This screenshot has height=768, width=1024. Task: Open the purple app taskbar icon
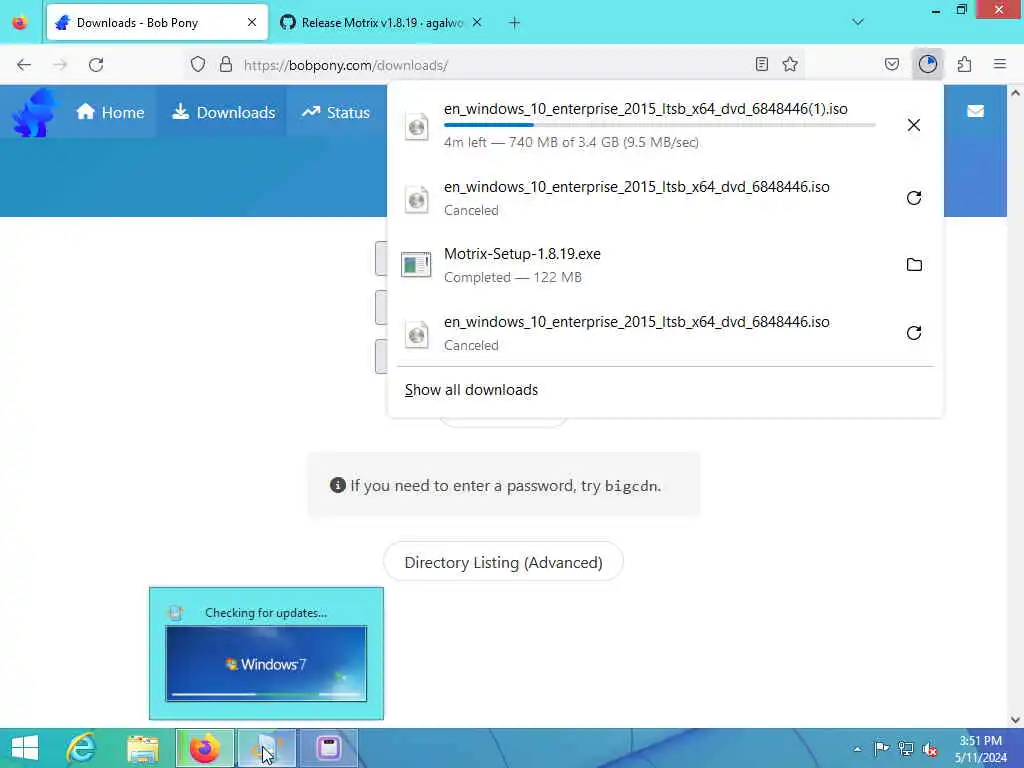click(x=328, y=748)
